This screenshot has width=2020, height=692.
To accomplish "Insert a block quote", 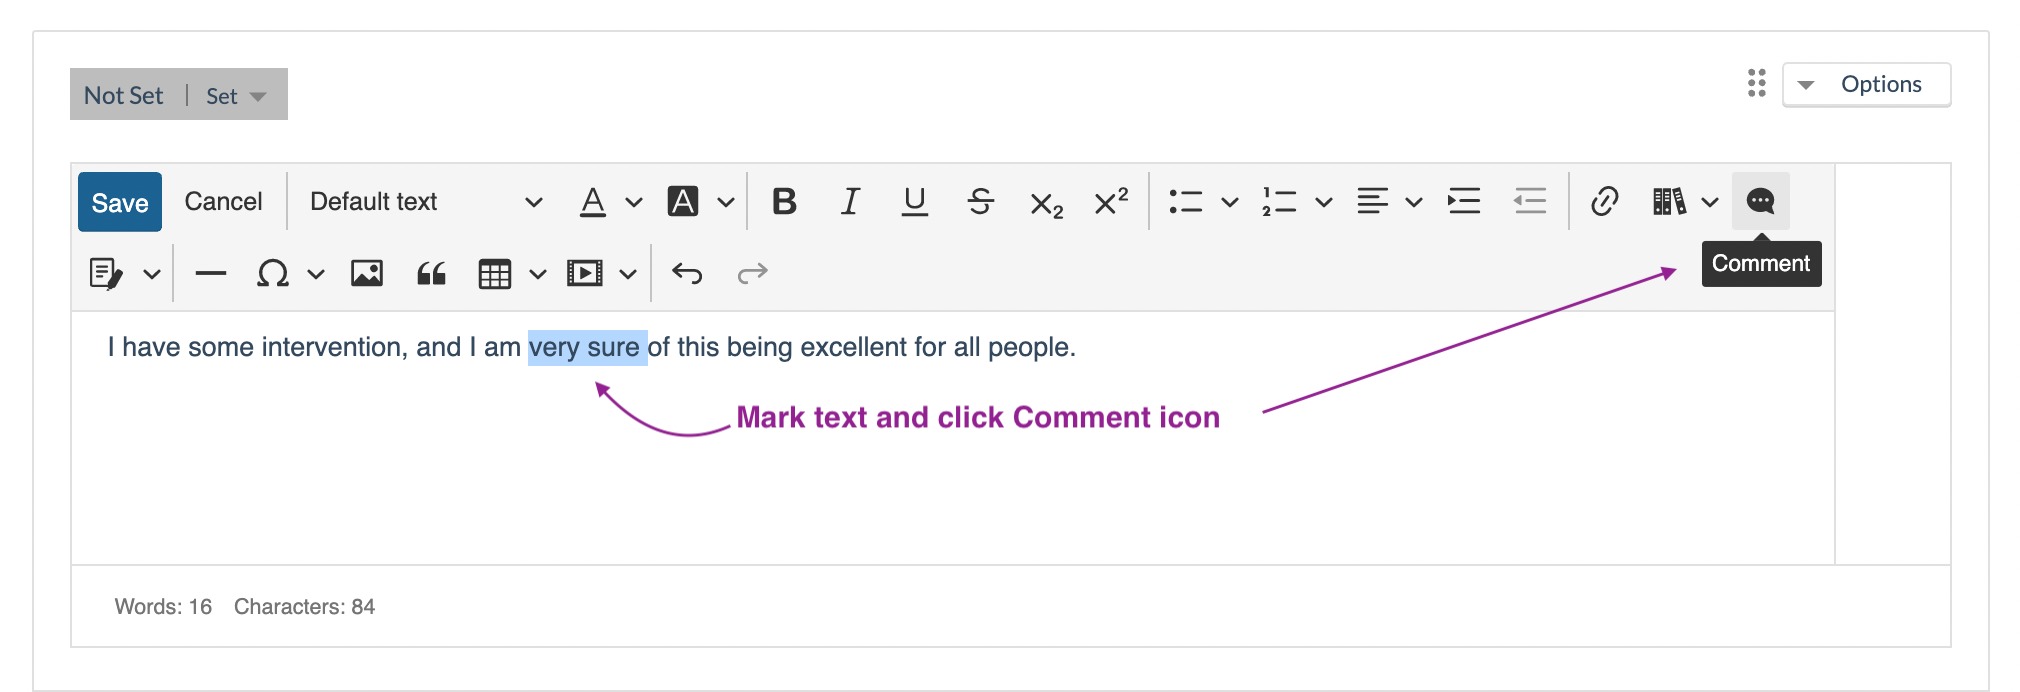I will coord(431,273).
